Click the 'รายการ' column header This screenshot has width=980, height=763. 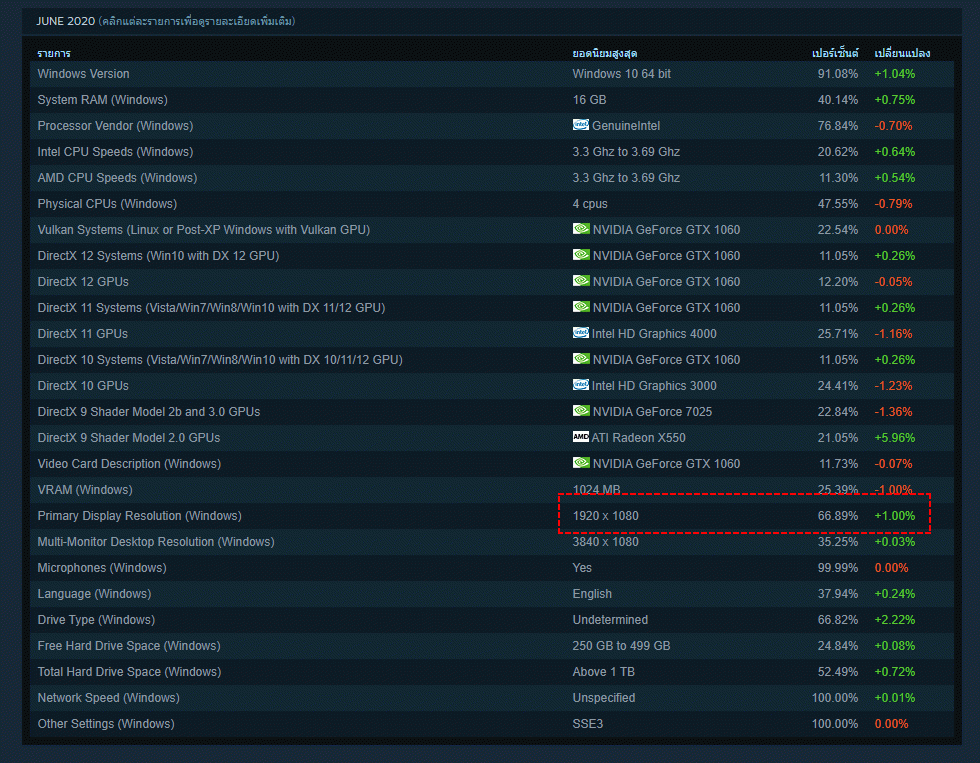pyautogui.click(x=54, y=53)
